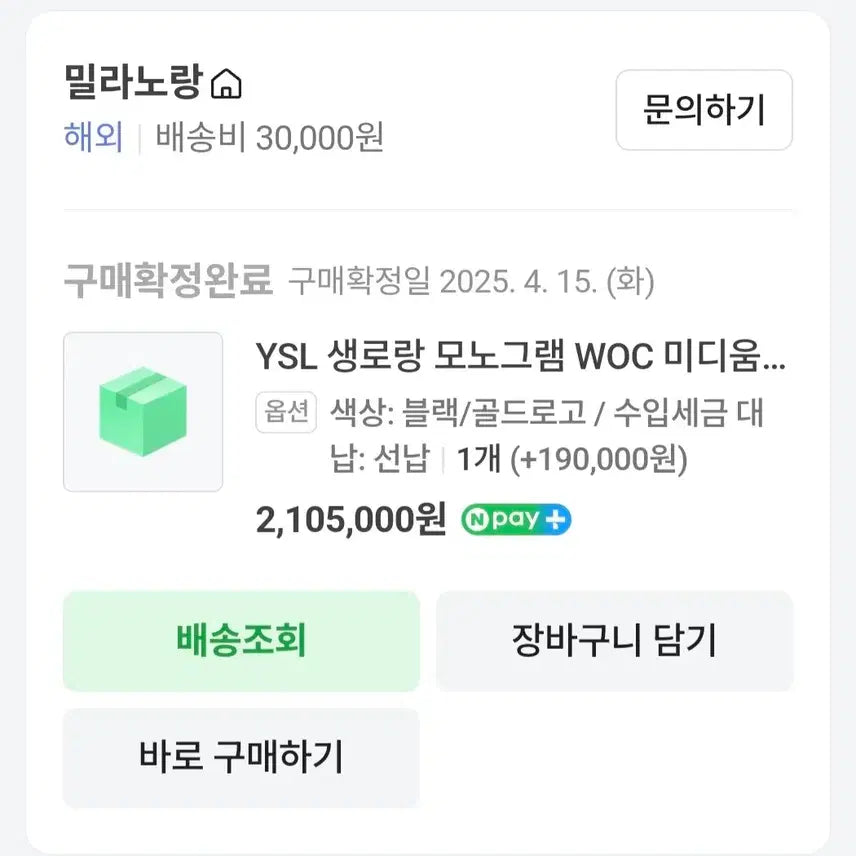Image resolution: width=856 pixels, height=856 pixels.
Task: Tap the green package box icon
Action: point(143,412)
